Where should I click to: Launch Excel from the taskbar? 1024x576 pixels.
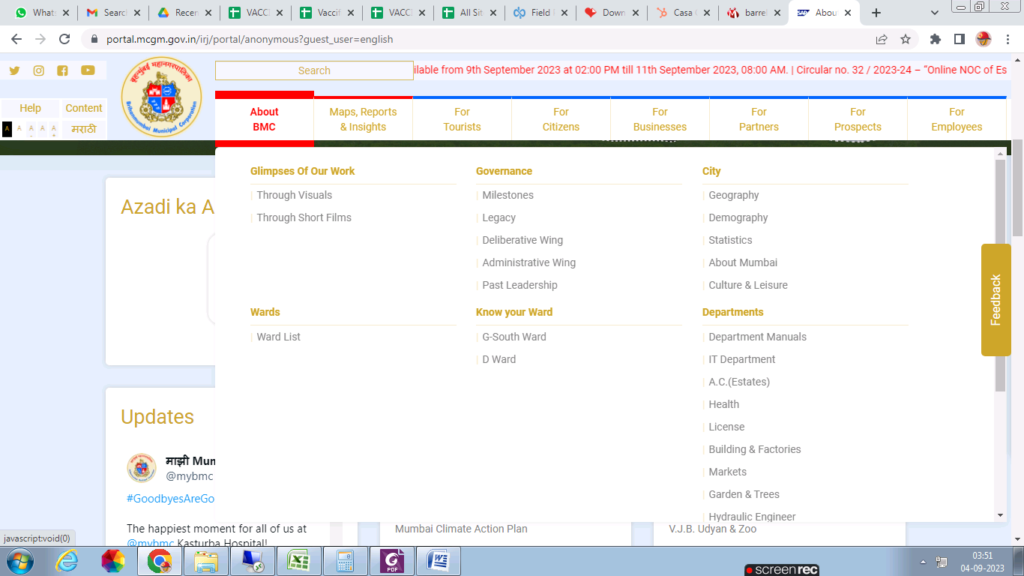[x=298, y=561]
